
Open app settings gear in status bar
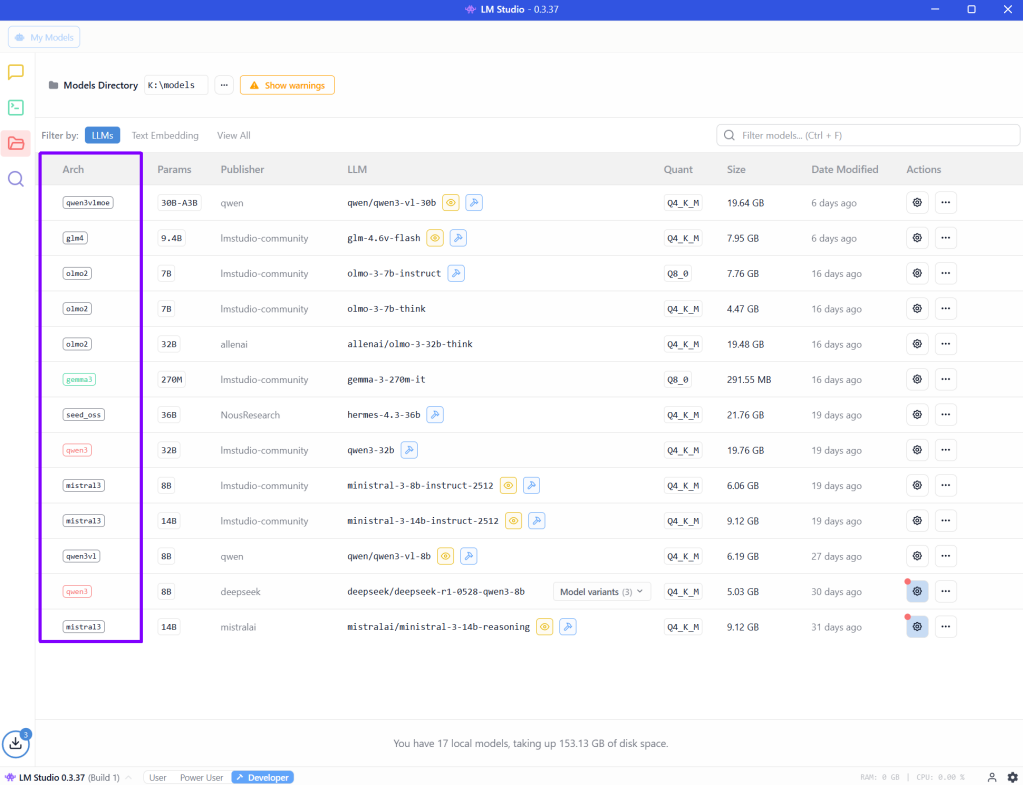pyautogui.click(x=1012, y=777)
